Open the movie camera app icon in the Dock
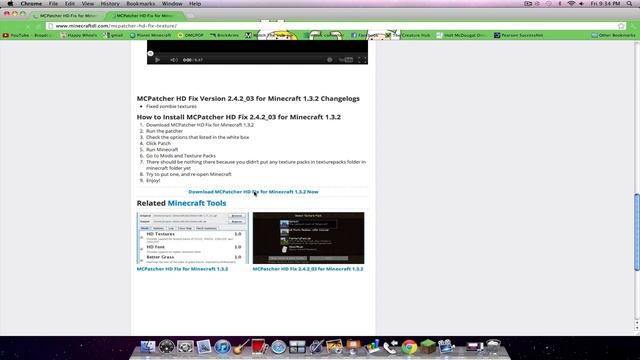 447,347
